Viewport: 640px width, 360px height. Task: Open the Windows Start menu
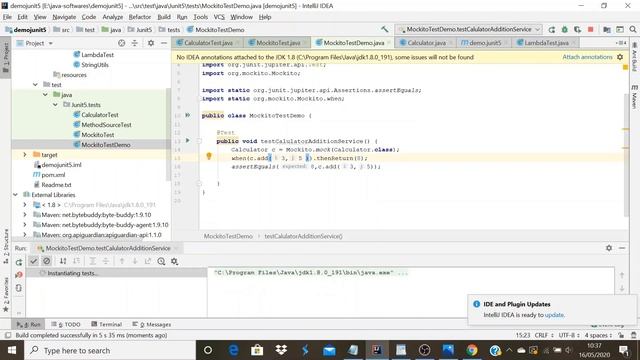[x=11, y=350]
